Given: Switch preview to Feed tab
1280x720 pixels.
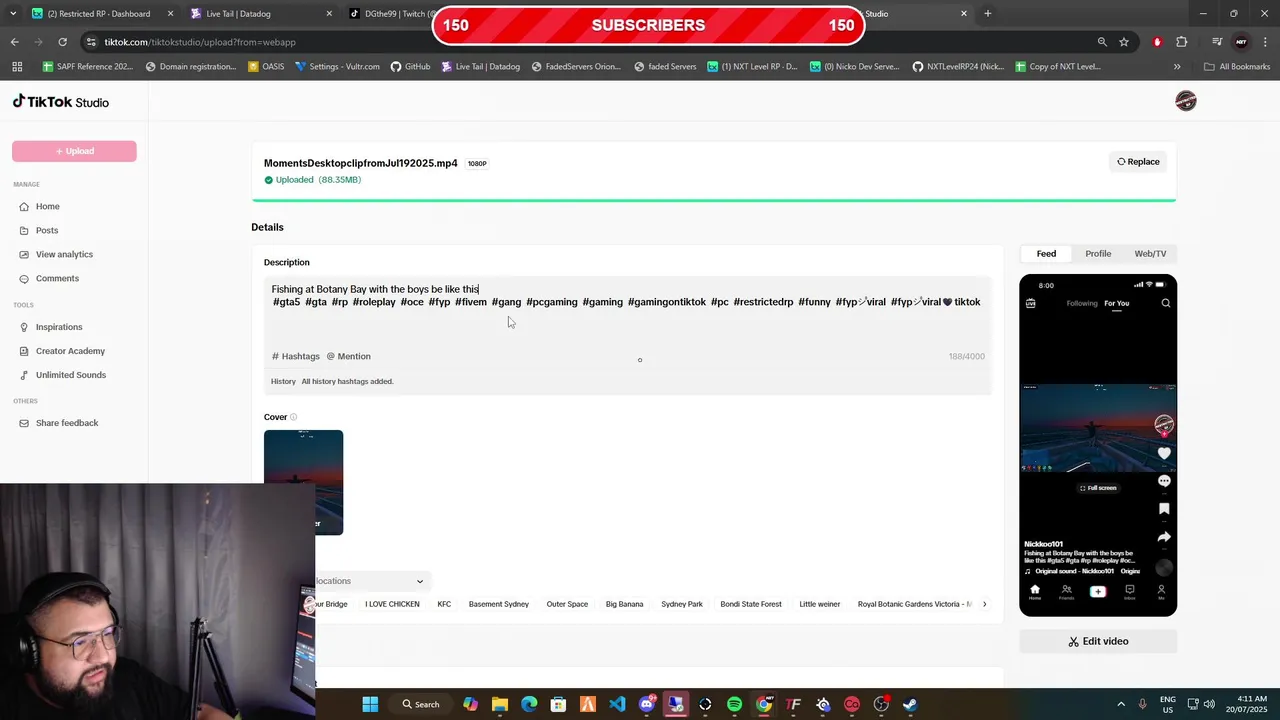Looking at the screenshot, I should click(x=1046, y=254).
